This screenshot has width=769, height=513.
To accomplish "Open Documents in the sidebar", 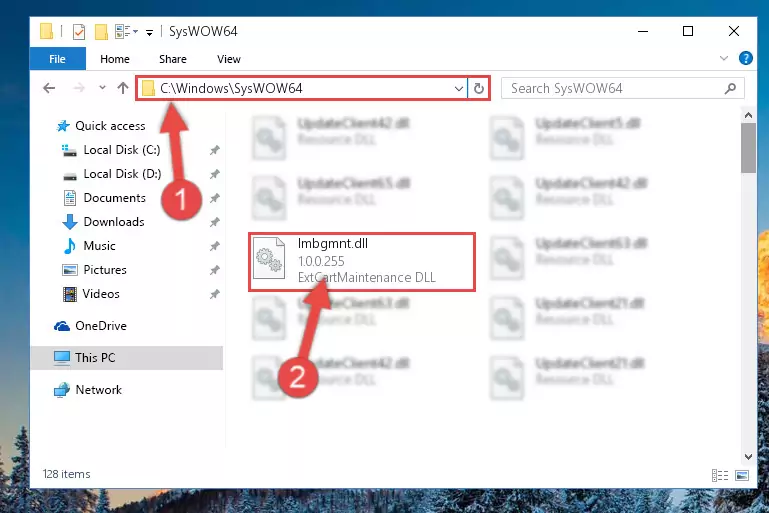I will 115,198.
